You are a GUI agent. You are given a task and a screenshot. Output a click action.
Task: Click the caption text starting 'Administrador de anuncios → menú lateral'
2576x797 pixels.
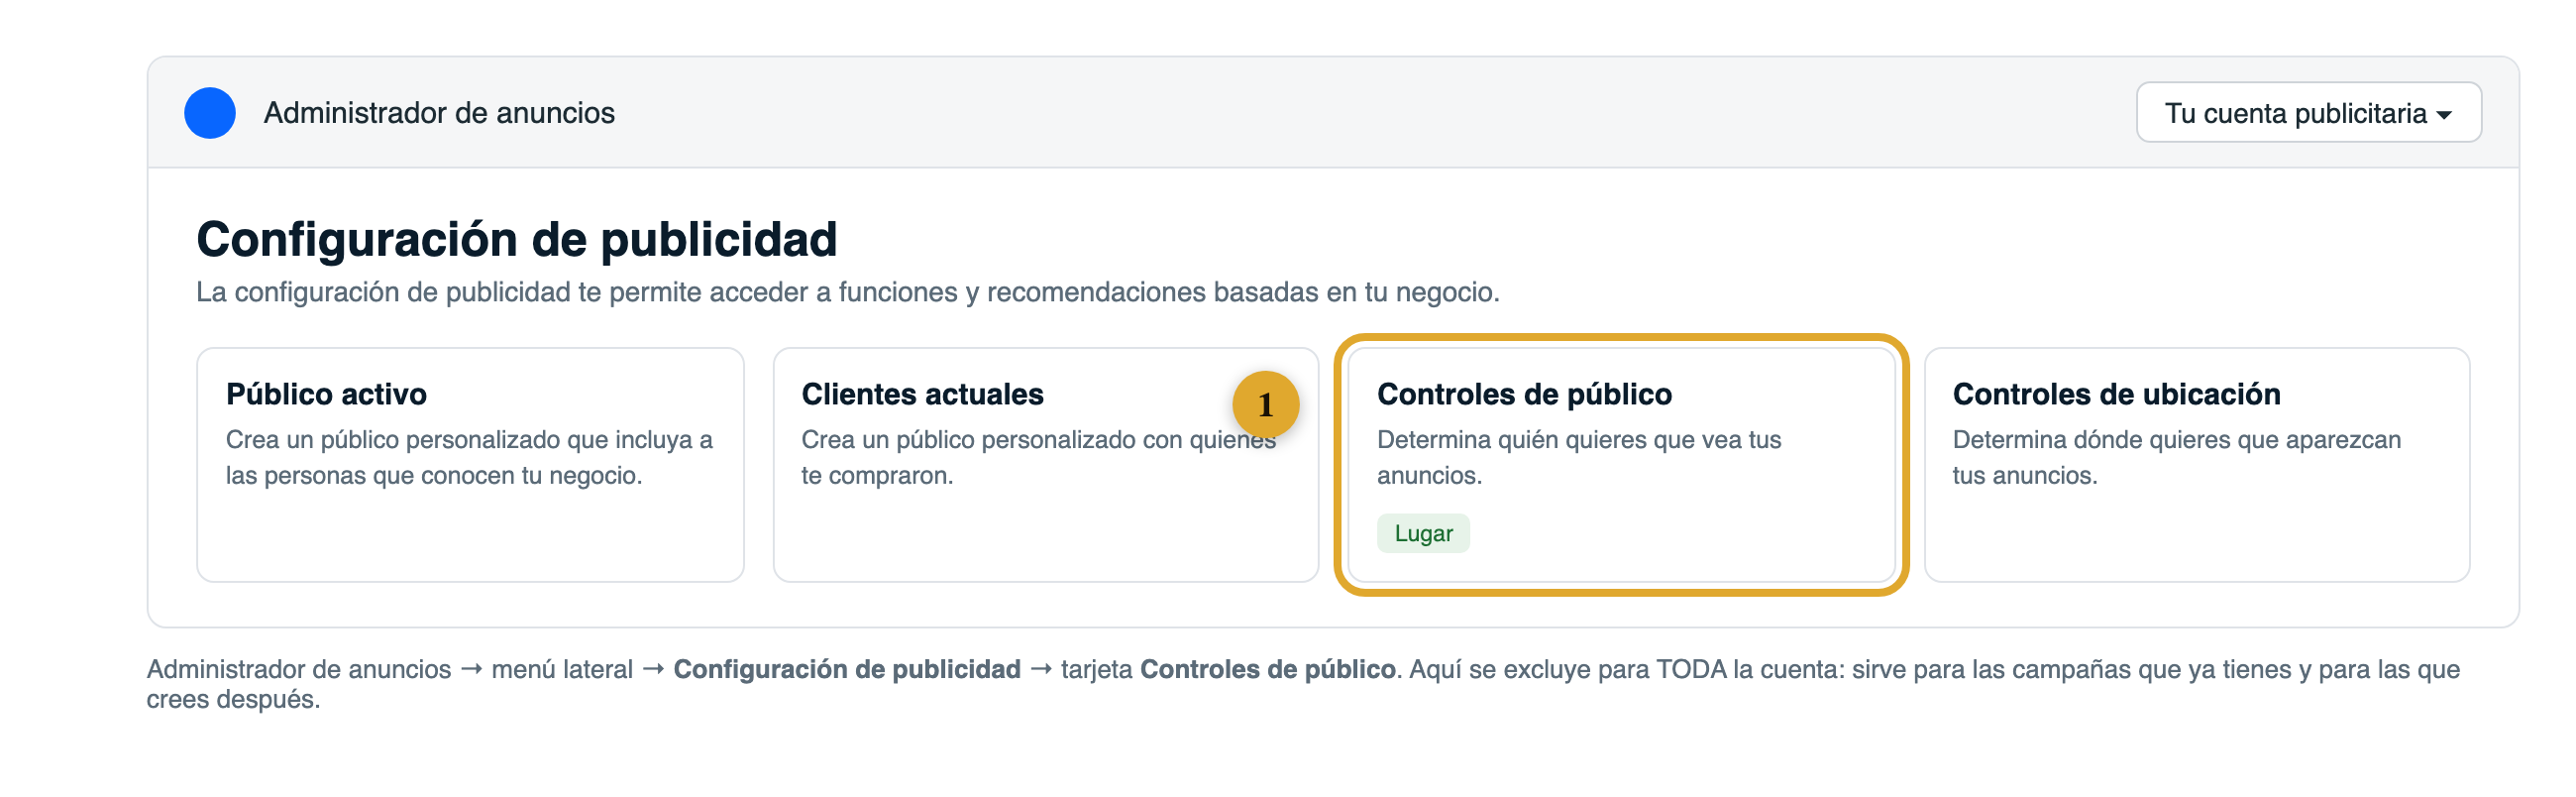(x=1303, y=684)
